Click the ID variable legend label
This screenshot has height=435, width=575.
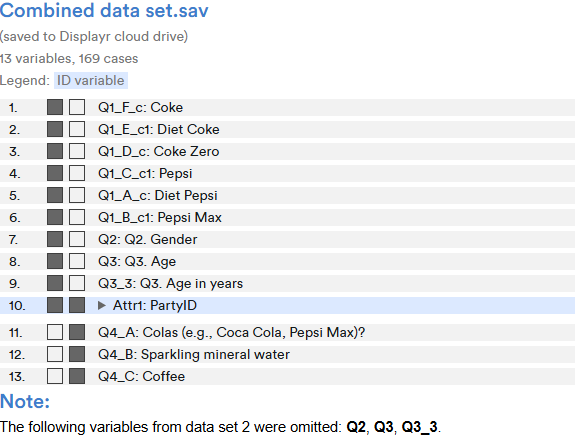(91, 80)
